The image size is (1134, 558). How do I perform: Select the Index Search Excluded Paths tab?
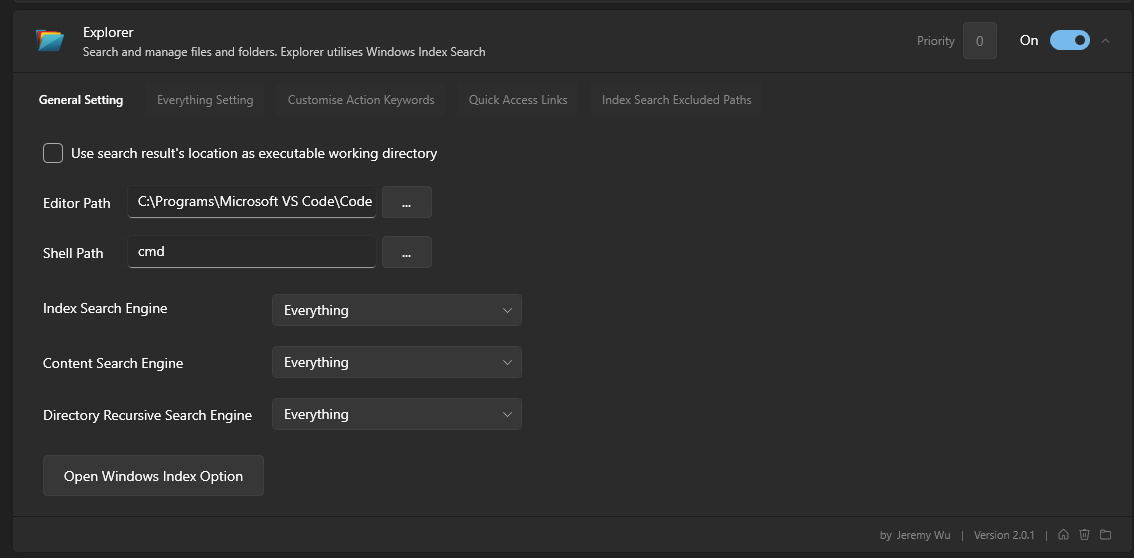(x=676, y=100)
